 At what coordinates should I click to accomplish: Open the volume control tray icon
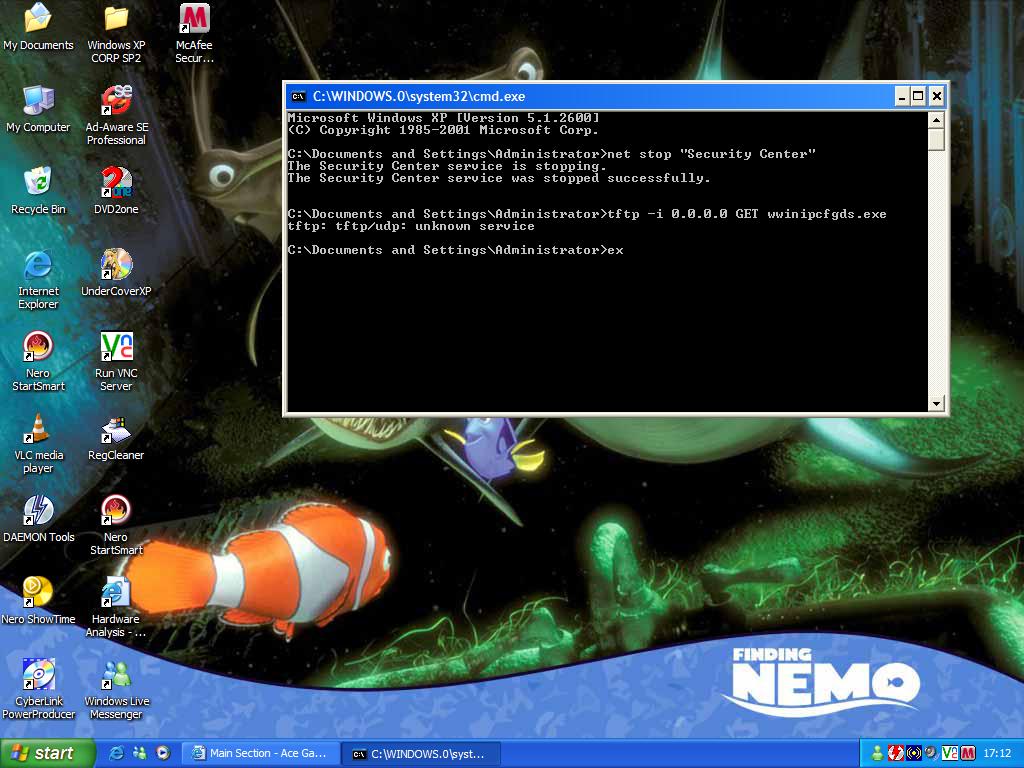coord(930,753)
